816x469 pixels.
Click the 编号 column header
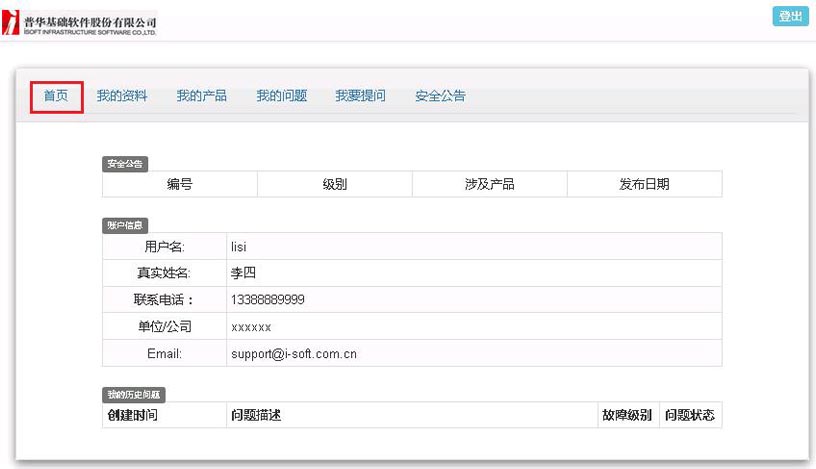pyautogui.click(x=180, y=184)
